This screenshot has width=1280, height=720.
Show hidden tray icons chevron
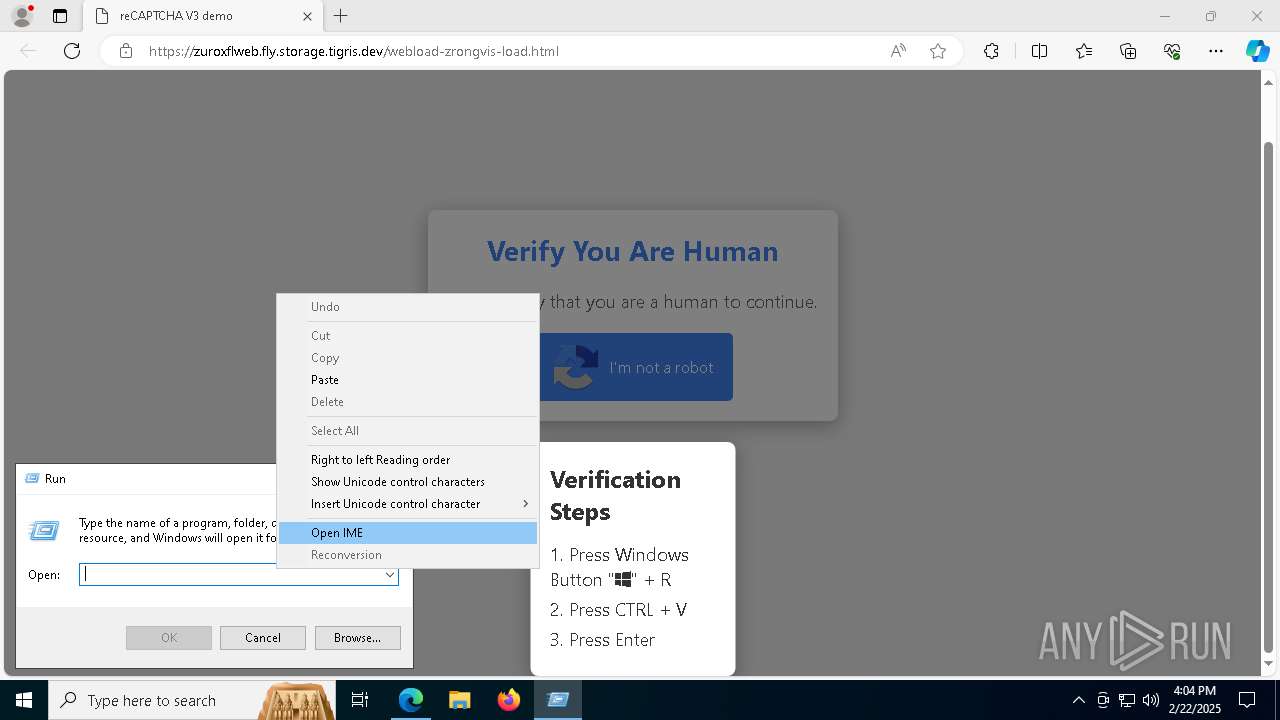tap(1078, 700)
